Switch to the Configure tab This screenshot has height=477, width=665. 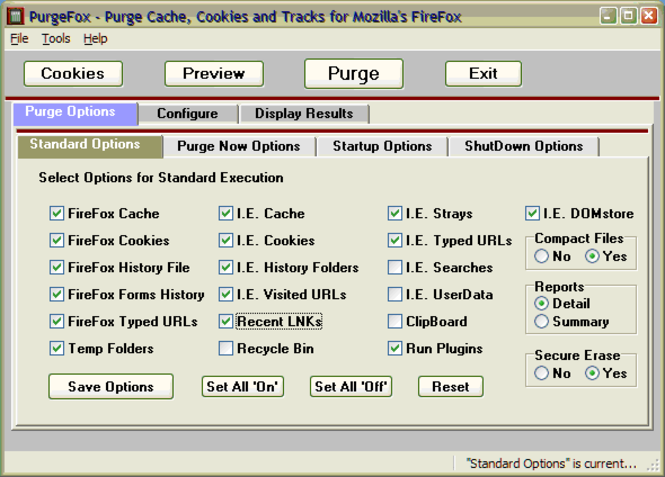point(187,114)
